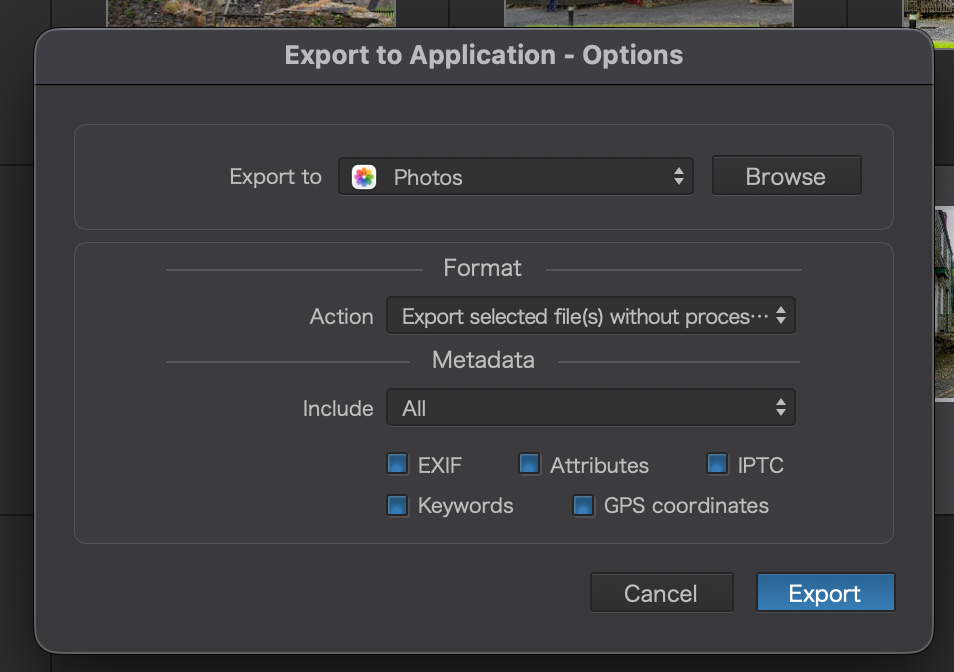Open the Export to application dropdown
This screenshot has height=672, width=954.
tap(515, 178)
